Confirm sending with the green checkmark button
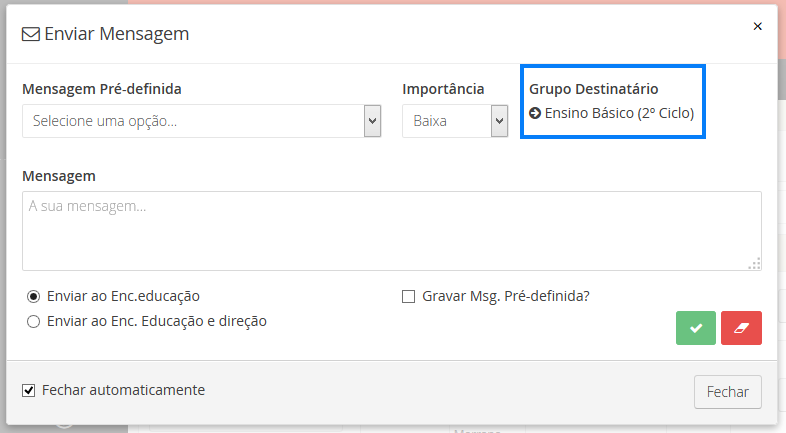786x433 pixels. tap(695, 328)
